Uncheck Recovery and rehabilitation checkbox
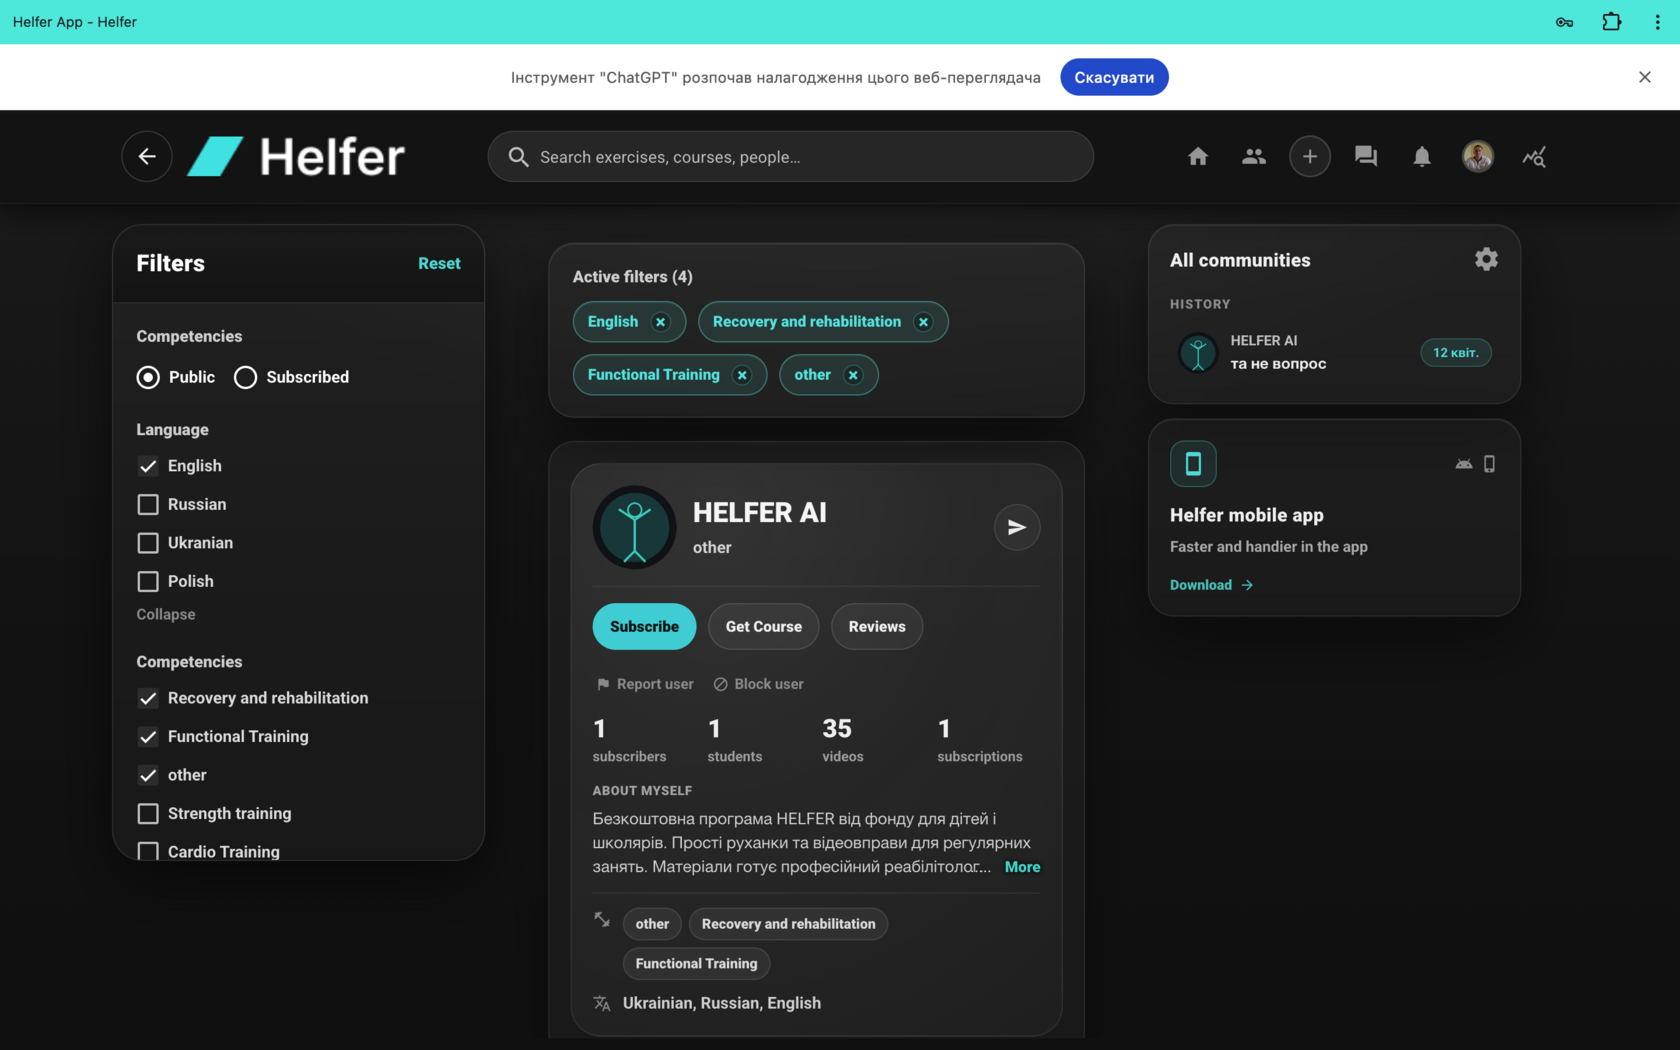Screen dimensions: 1680x1050 (148, 698)
